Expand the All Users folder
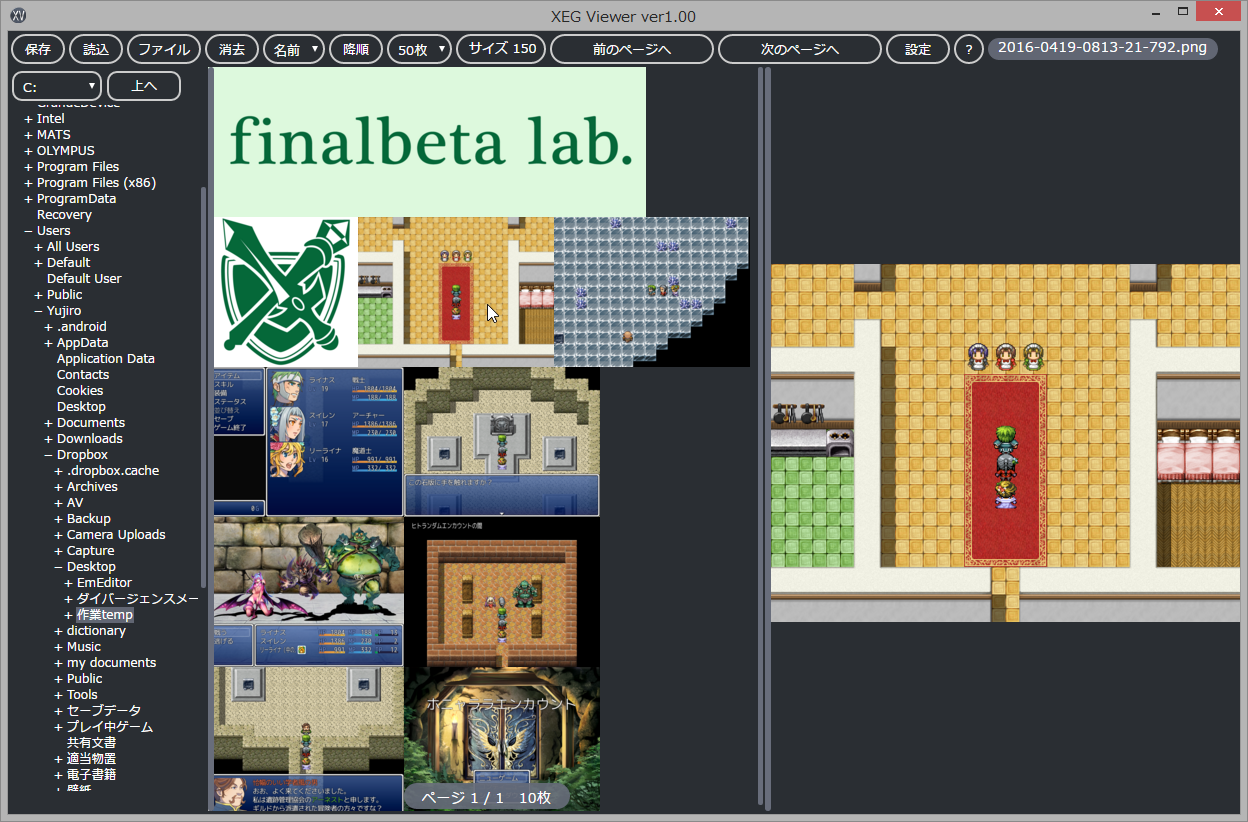 pos(39,247)
